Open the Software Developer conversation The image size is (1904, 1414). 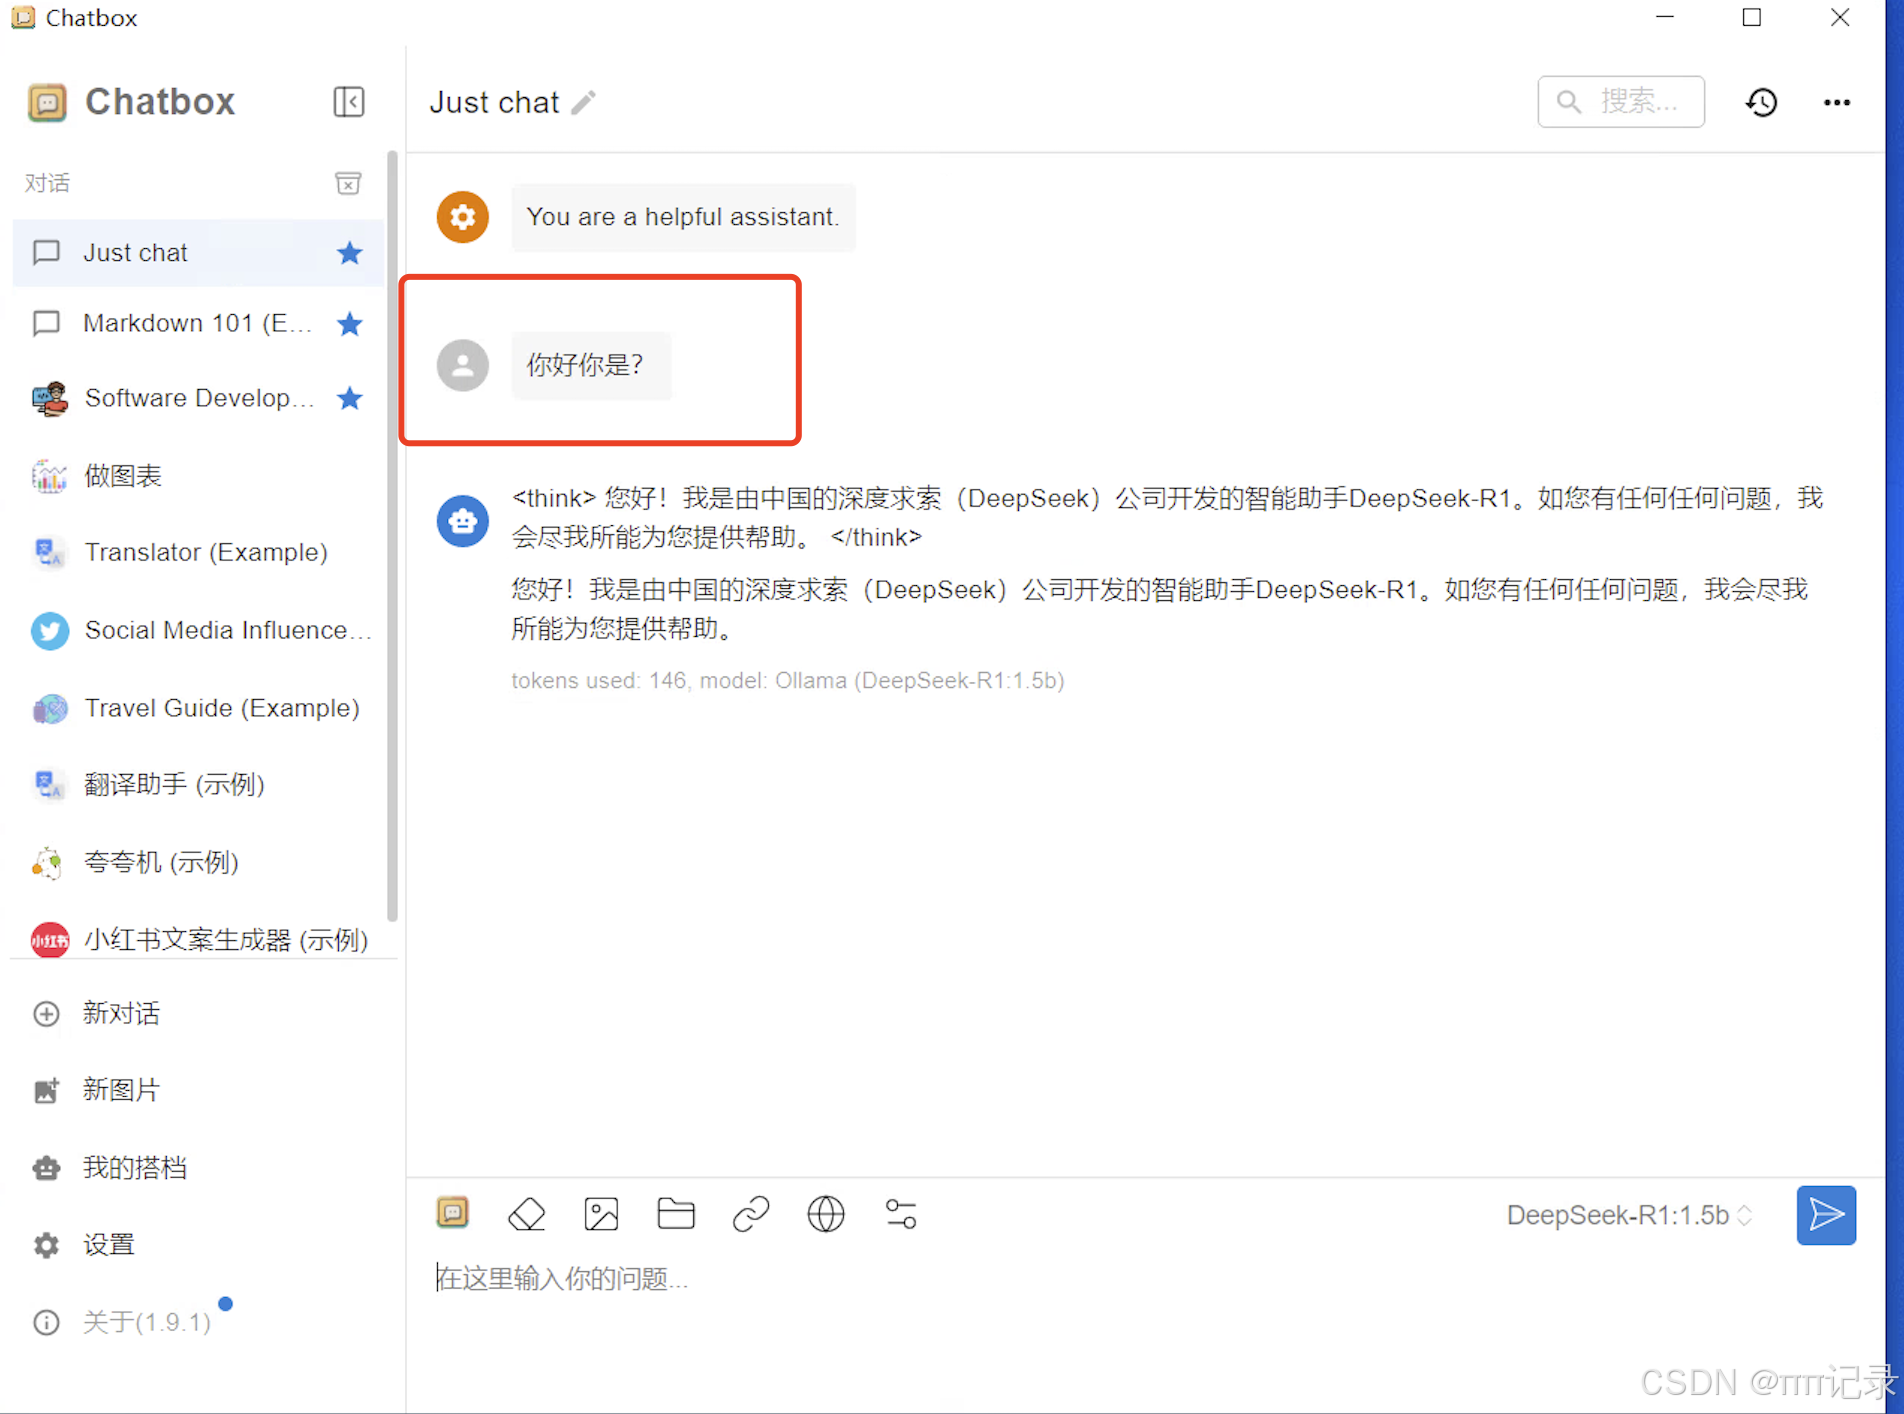point(198,398)
